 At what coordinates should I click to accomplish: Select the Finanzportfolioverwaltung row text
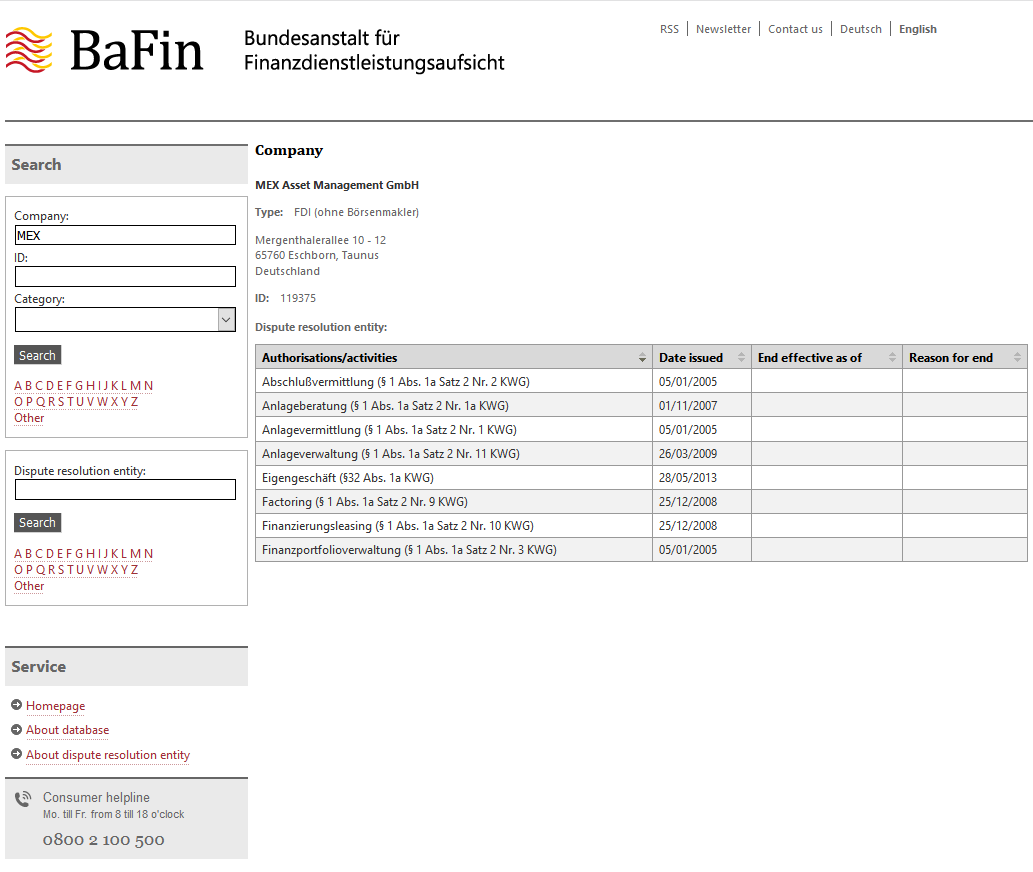click(x=409, y=550)
